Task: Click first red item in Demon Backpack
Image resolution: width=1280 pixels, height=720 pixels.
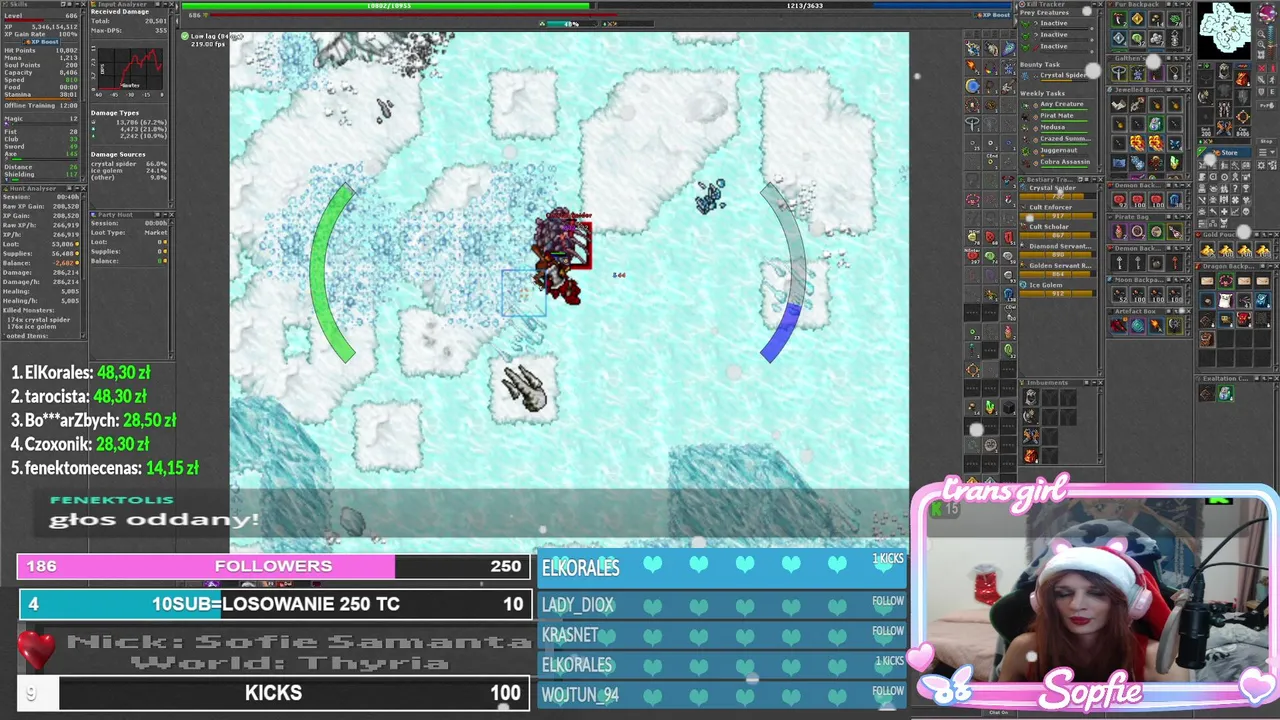Action: [1120, 200]
